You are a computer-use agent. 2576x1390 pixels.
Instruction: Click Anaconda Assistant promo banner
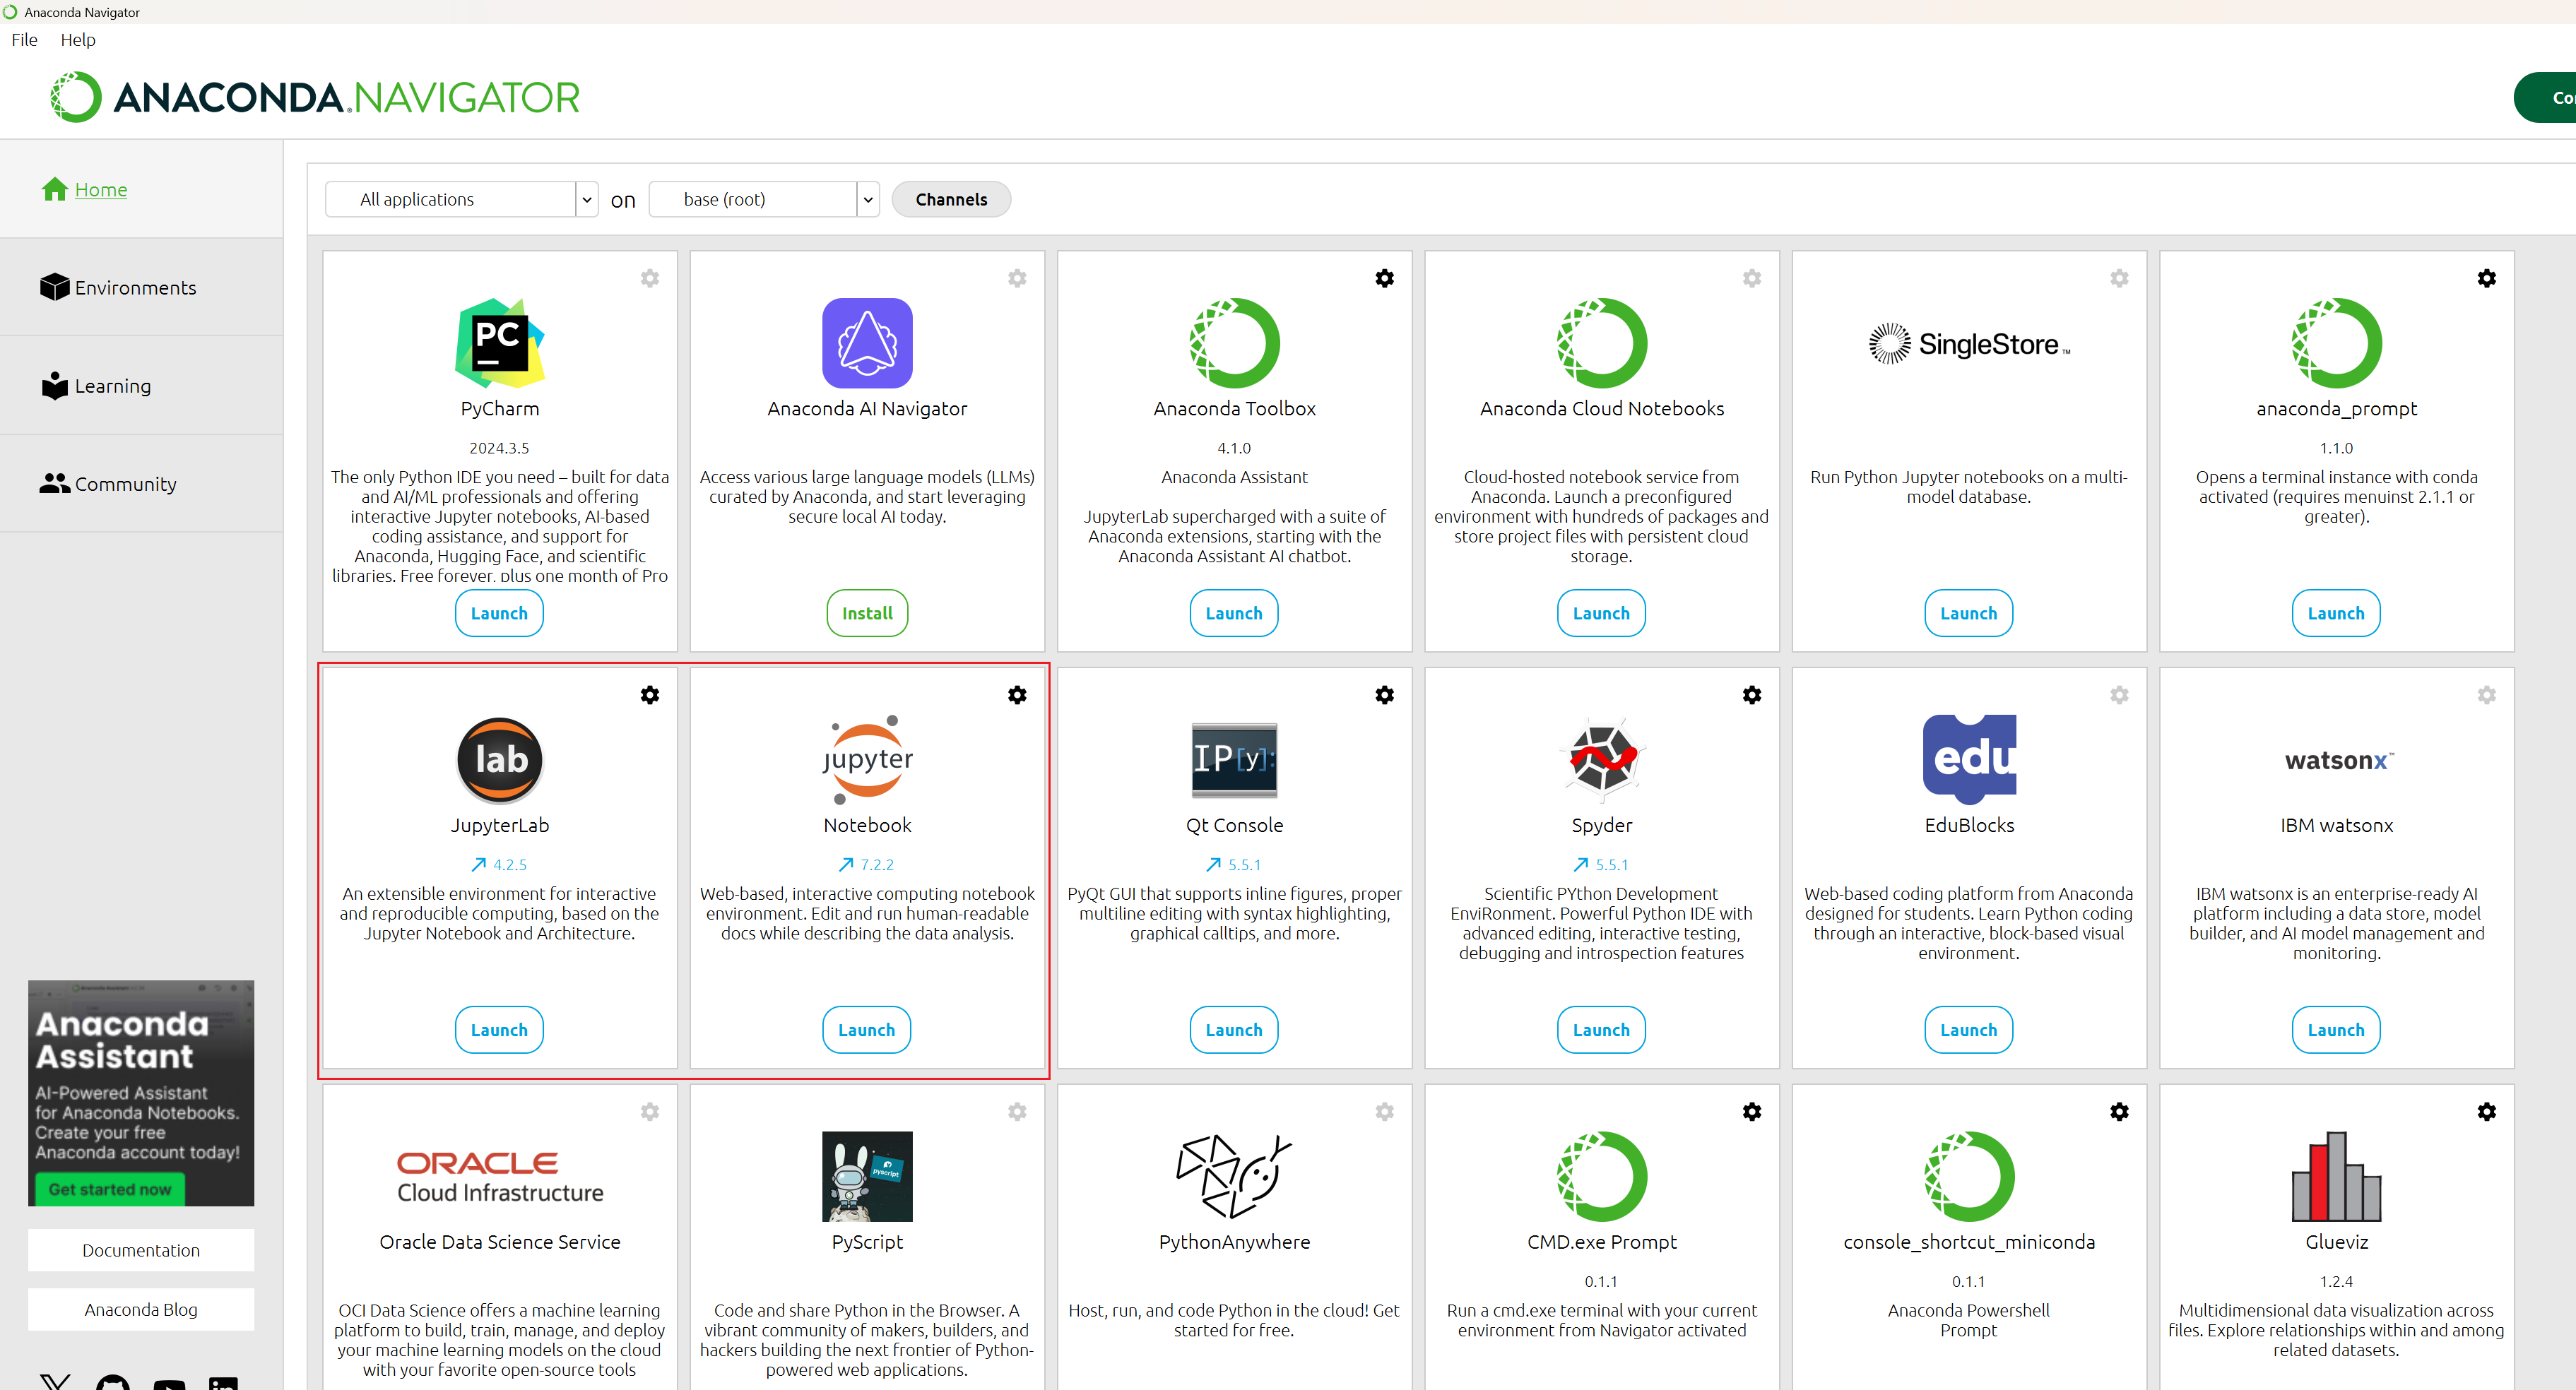point(141,1092)
